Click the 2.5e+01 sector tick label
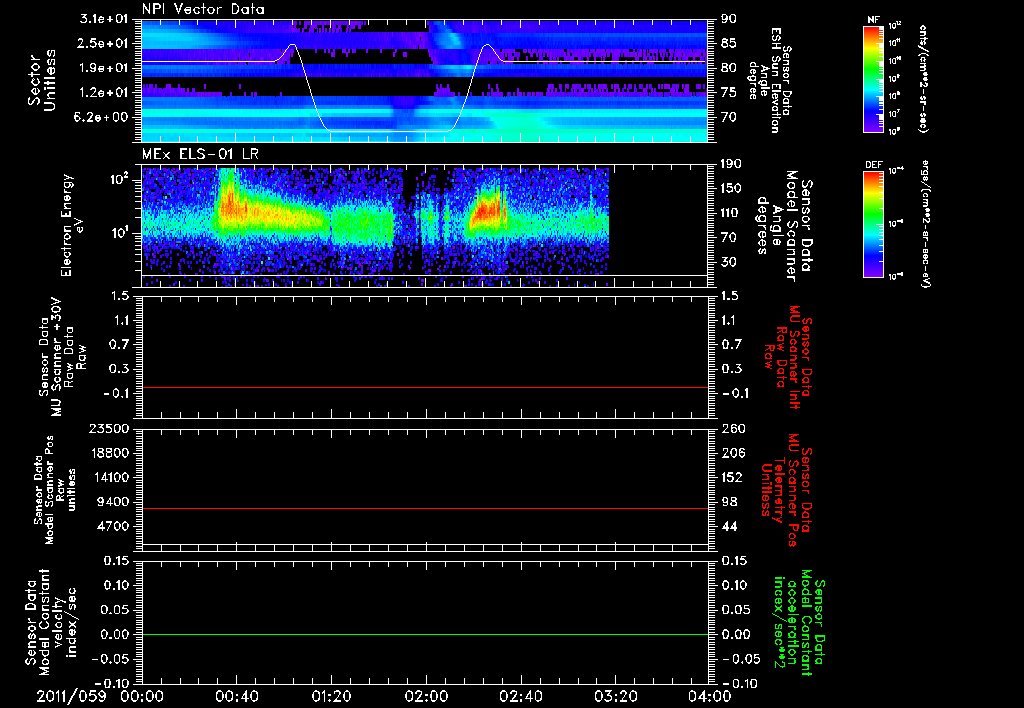Image resolution: width=1024 pixels, height=708 pixels. (105, 43)
